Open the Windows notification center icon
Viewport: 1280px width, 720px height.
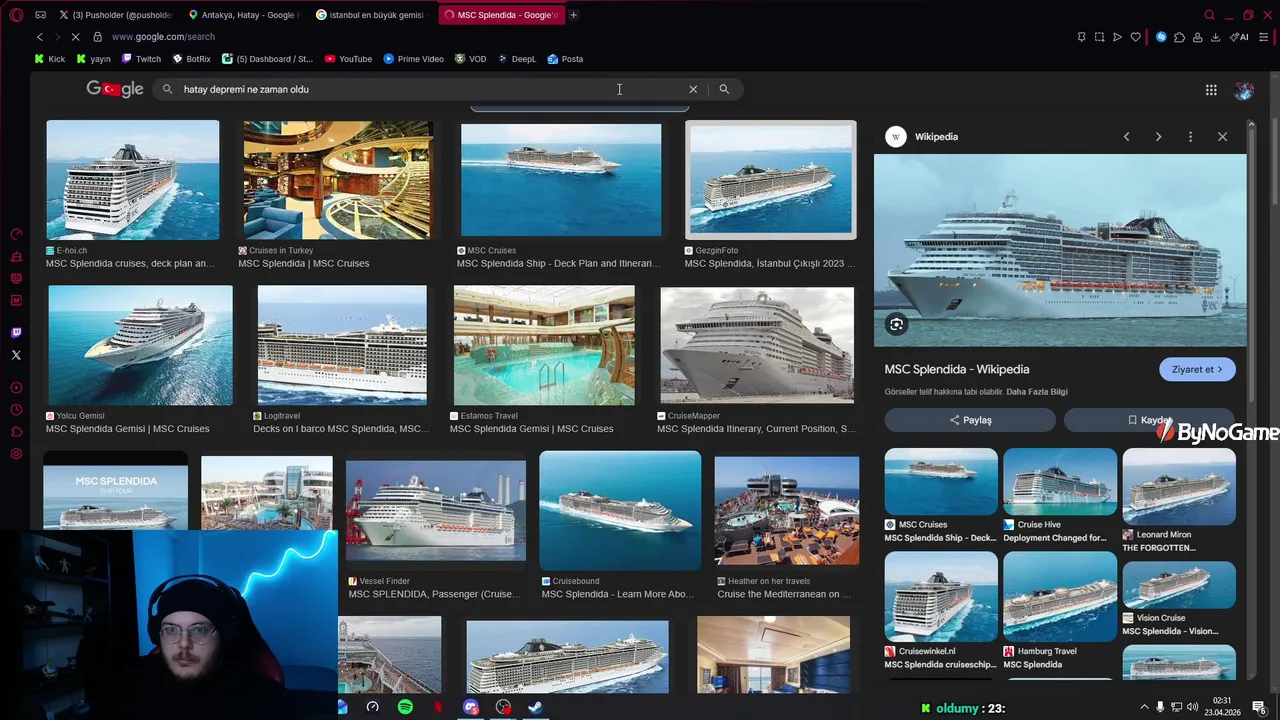point(1259,708)
